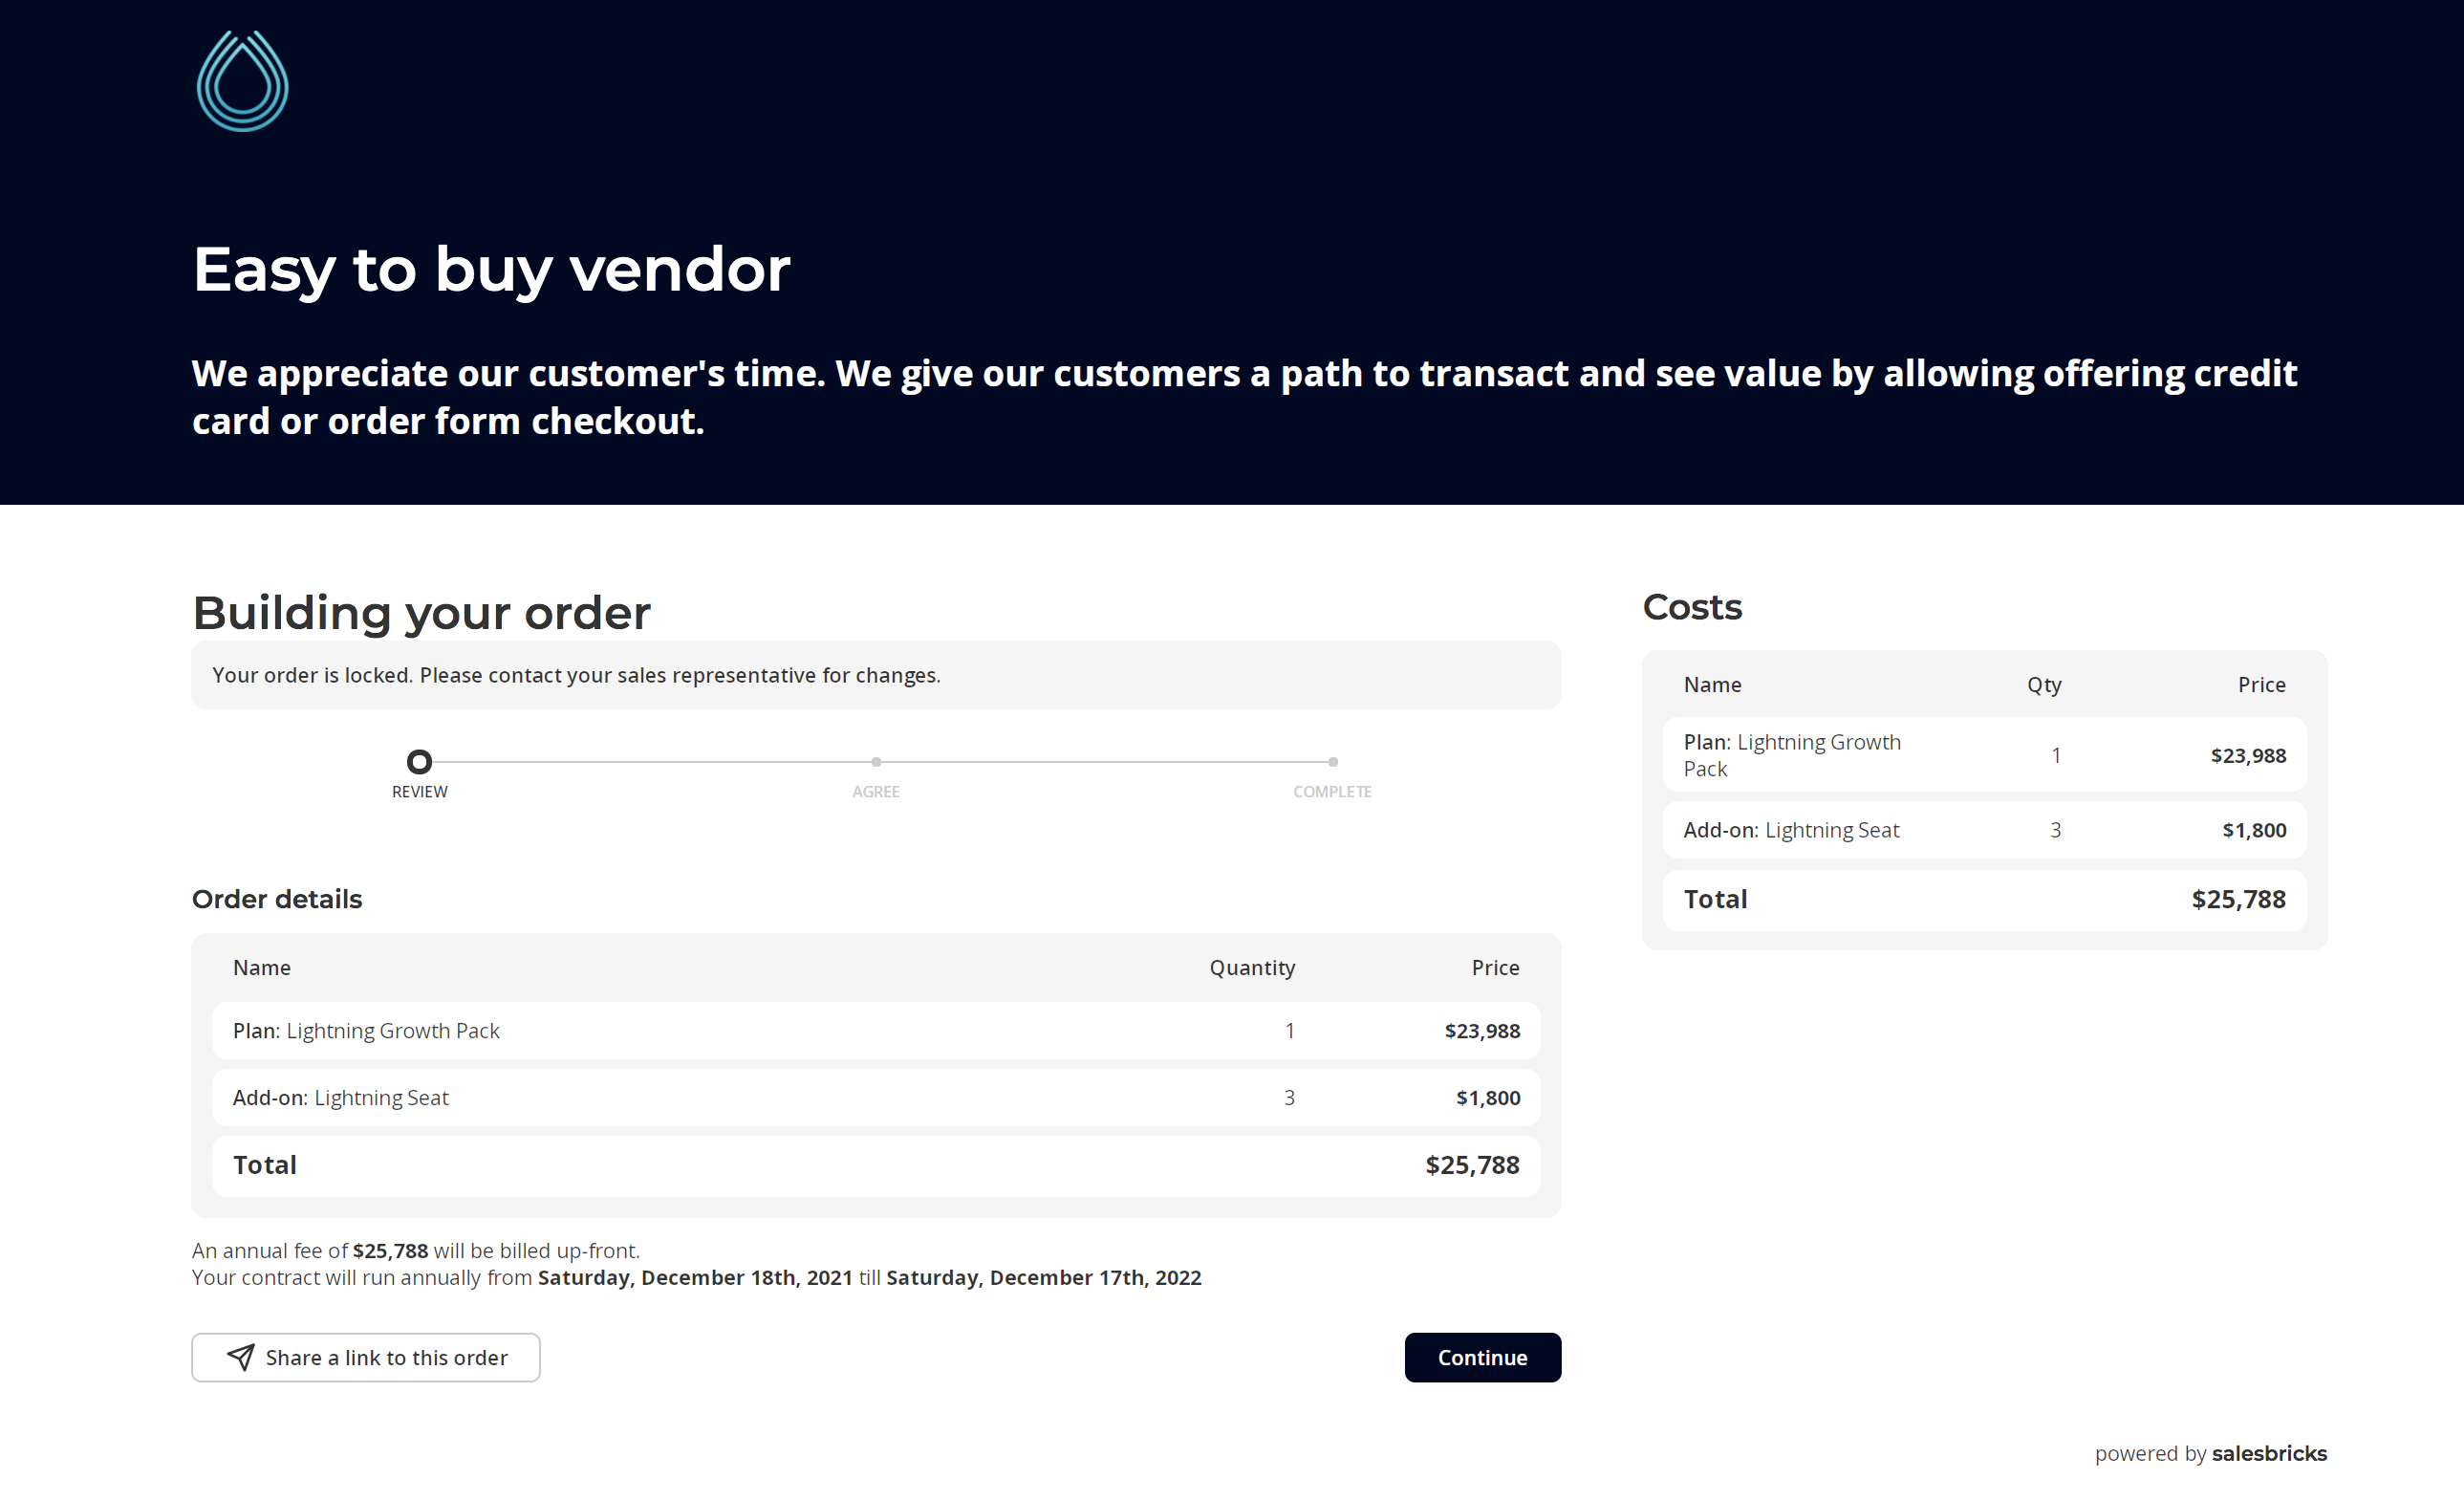Screen dimensions: 2464x1501
Task: Select the COMPLETE step label
Action: tap(1332, 791)
